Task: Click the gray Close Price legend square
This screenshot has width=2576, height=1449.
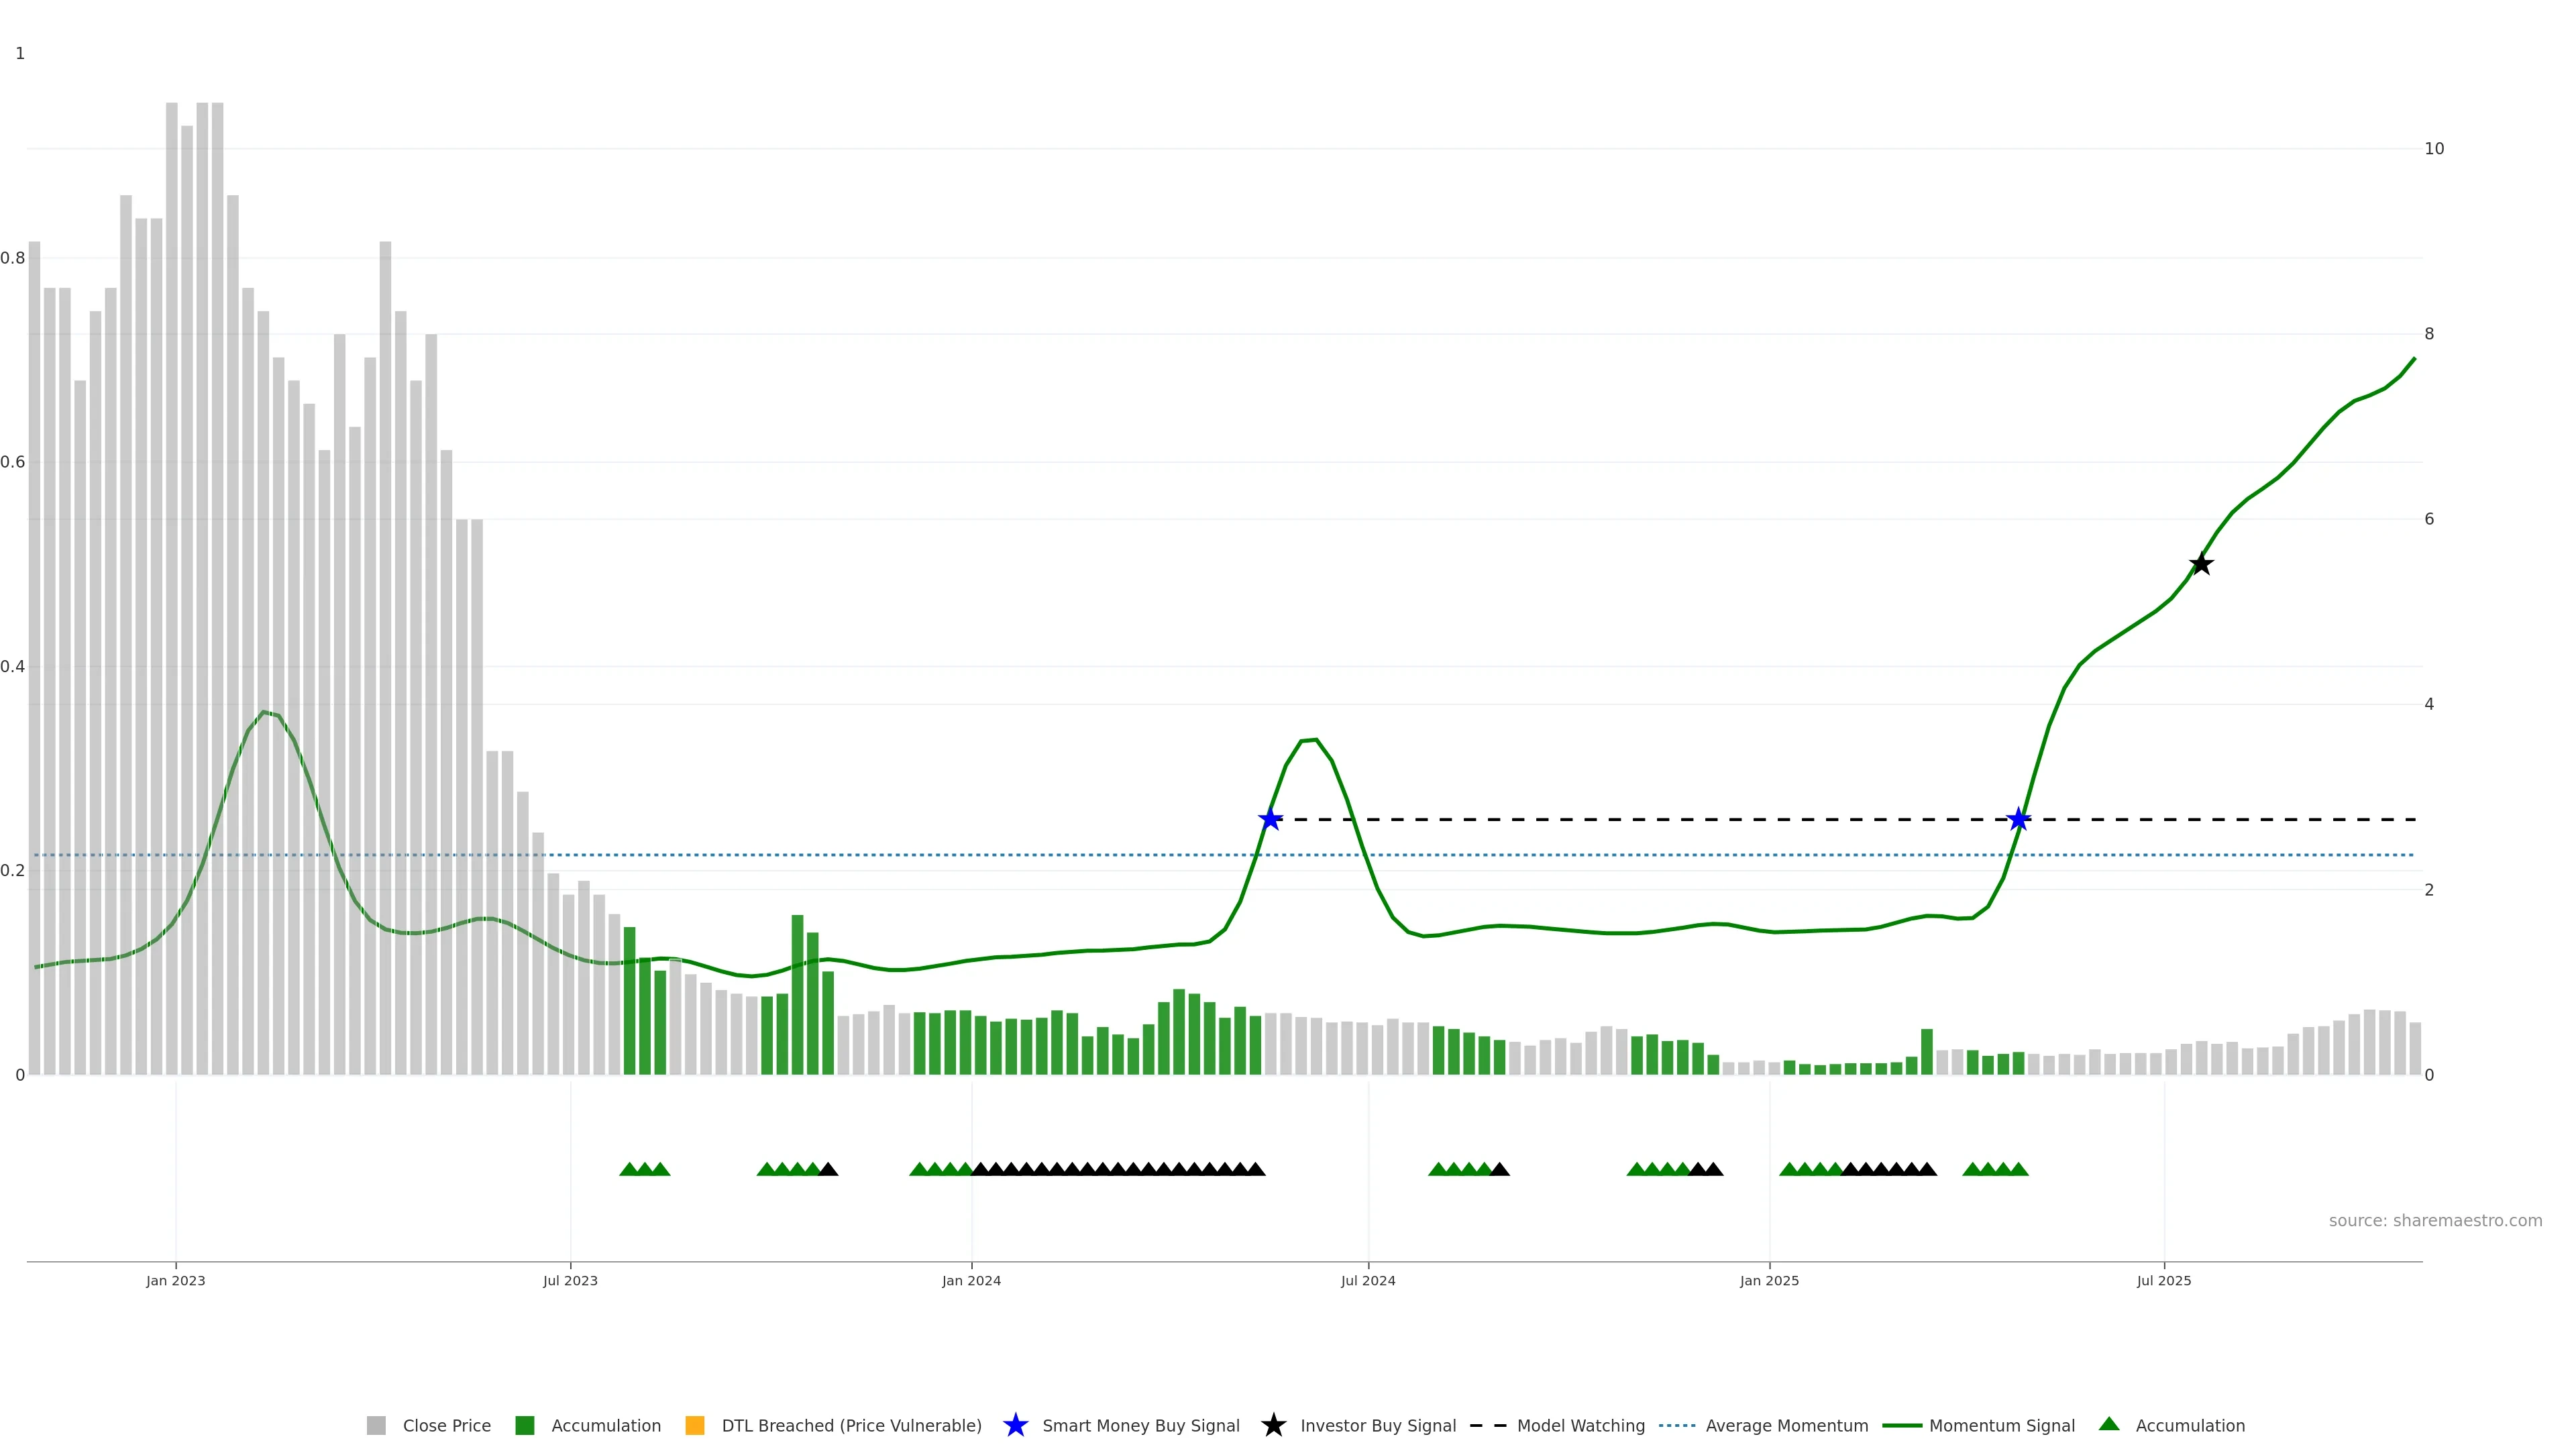Action: pos(376,1425)
